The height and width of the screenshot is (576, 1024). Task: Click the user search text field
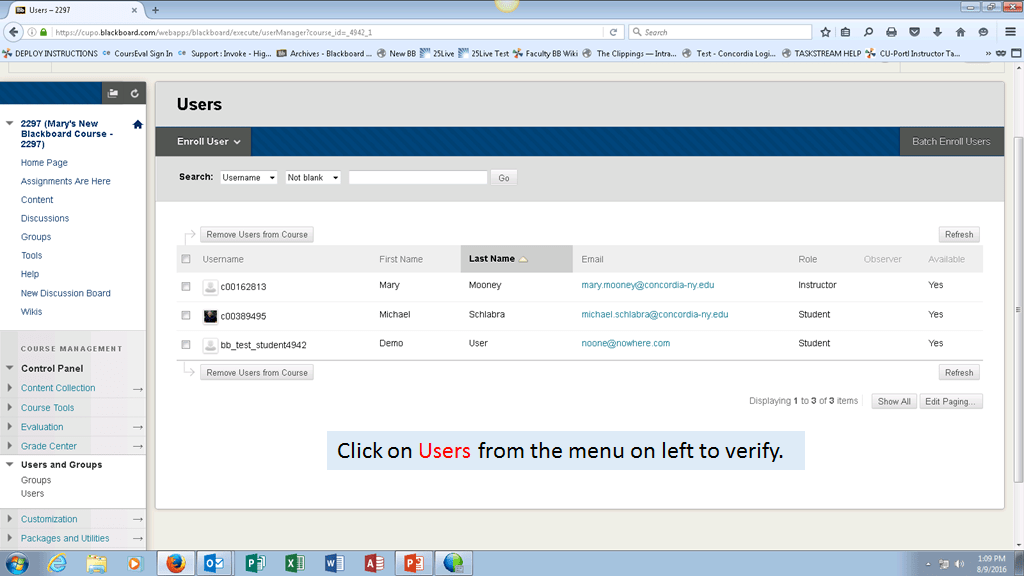point(417,178)
